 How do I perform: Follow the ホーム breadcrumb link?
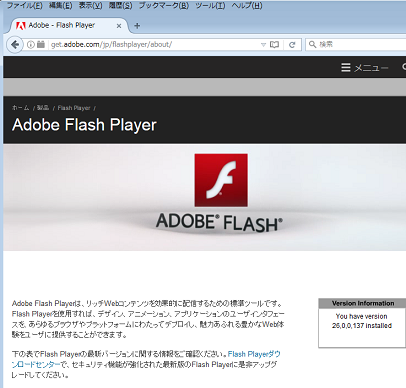20,108
